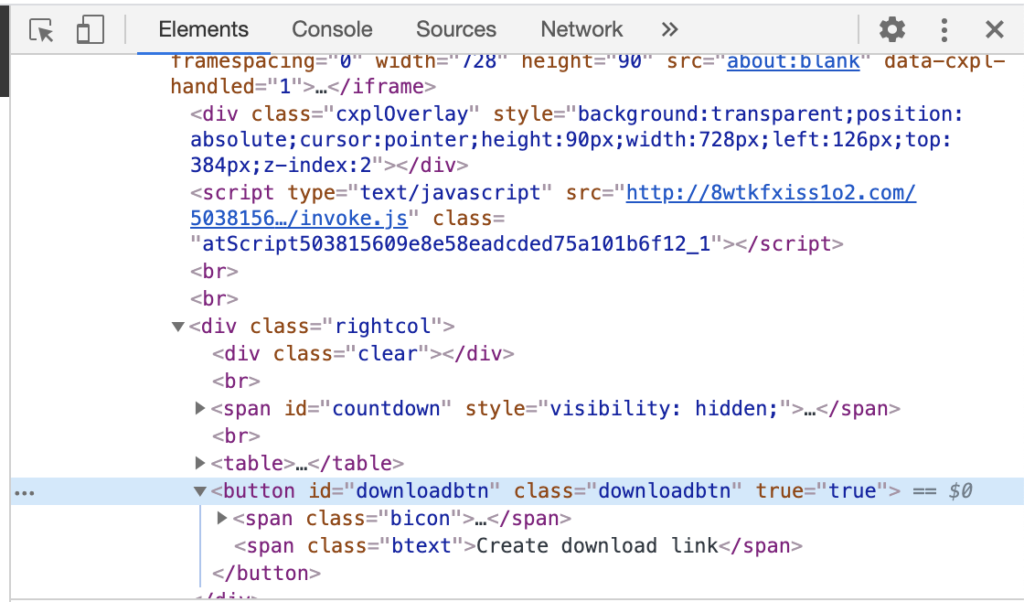Screen dimensions: 1024x602
Task: Open the three-dot DevTools menu
Action: (x=944, y=30)
